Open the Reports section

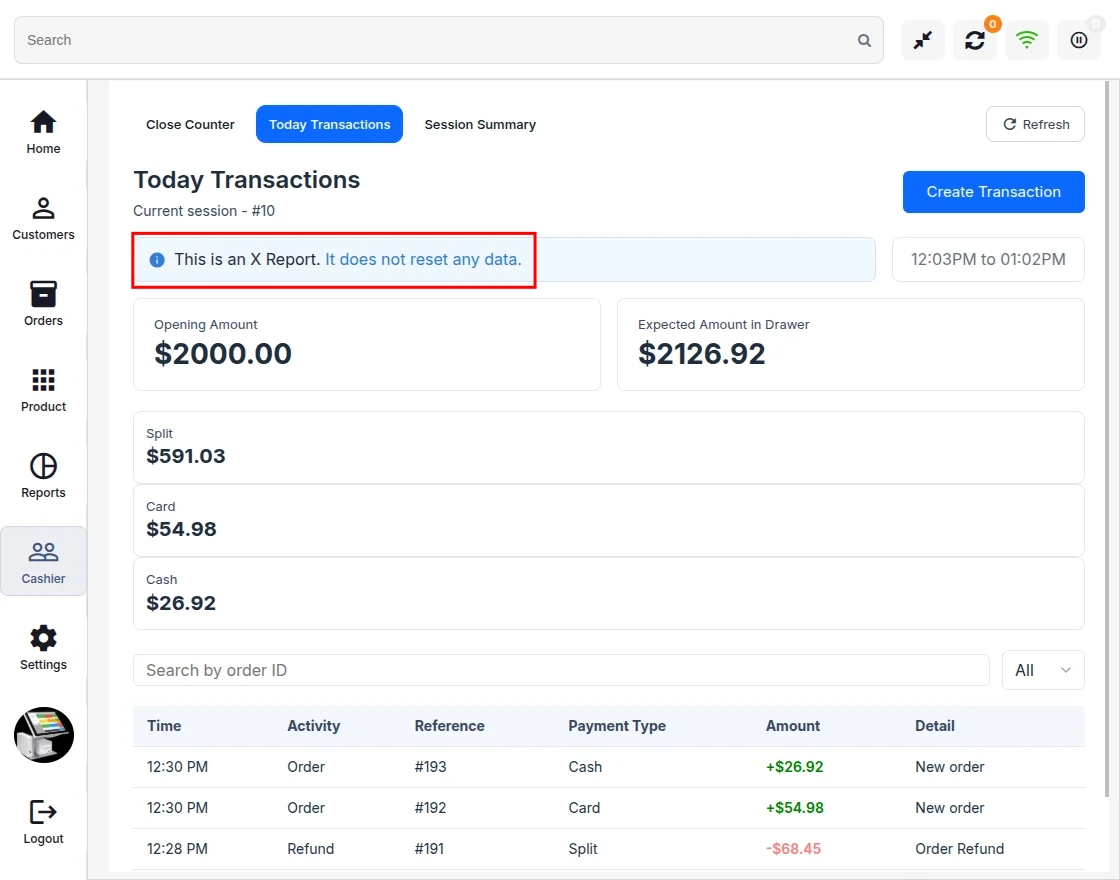click(x=43, y=476)
